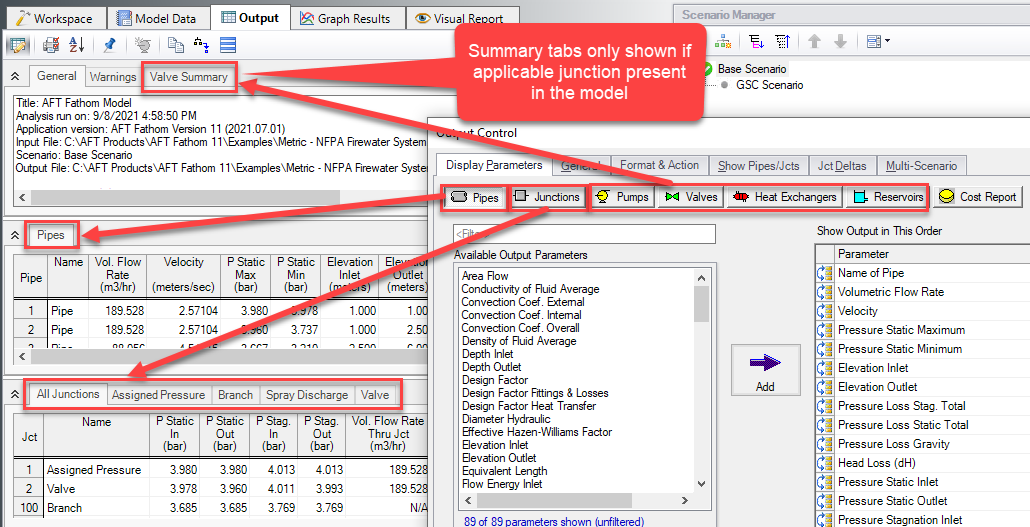Open the Multi-Scenario tab
This screenshot has height=527, width=1030.
922,166
